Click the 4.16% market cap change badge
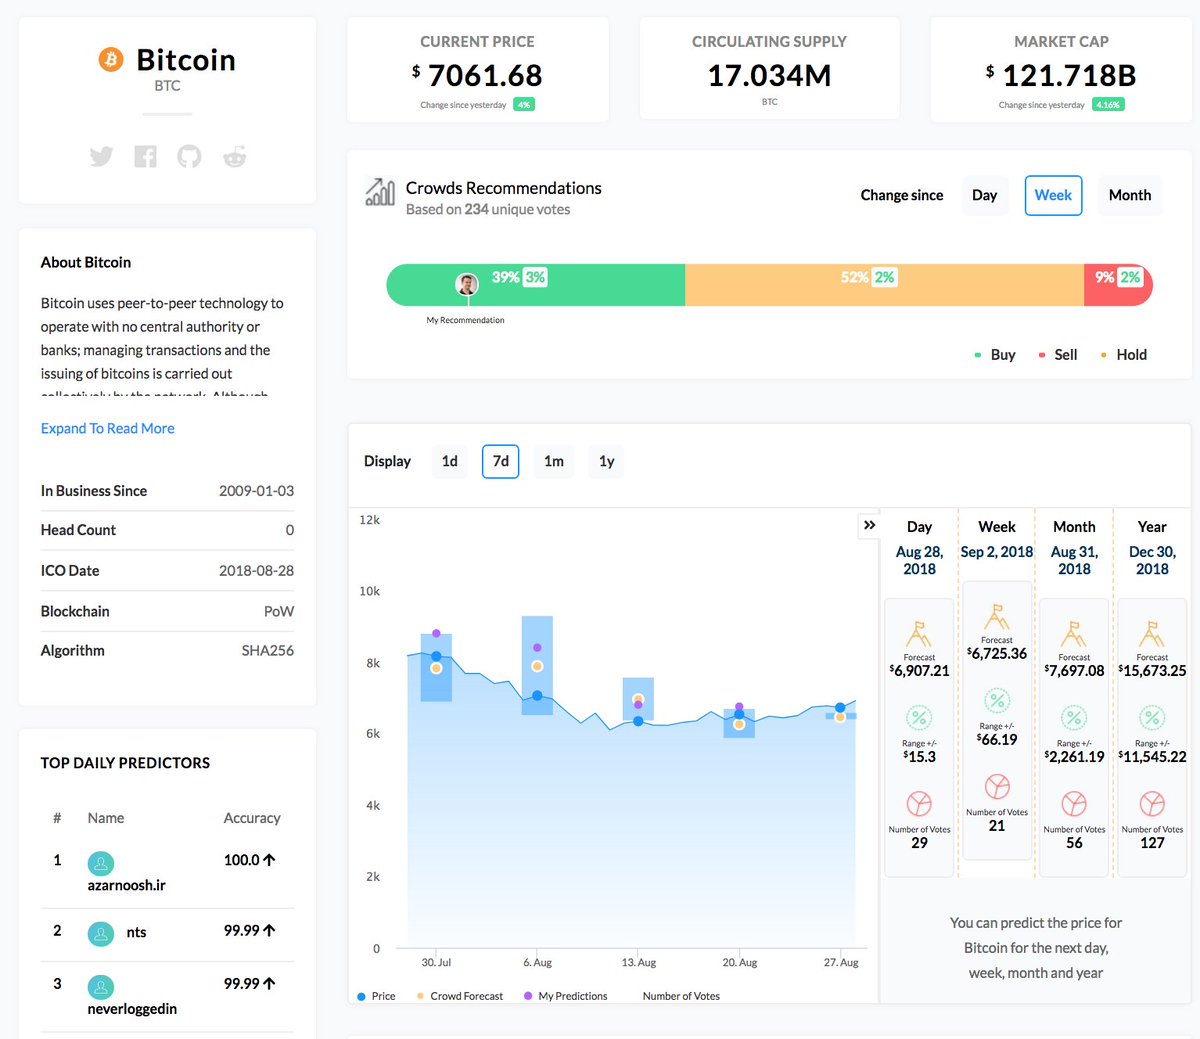1200x1039 pixels. 1107,104
